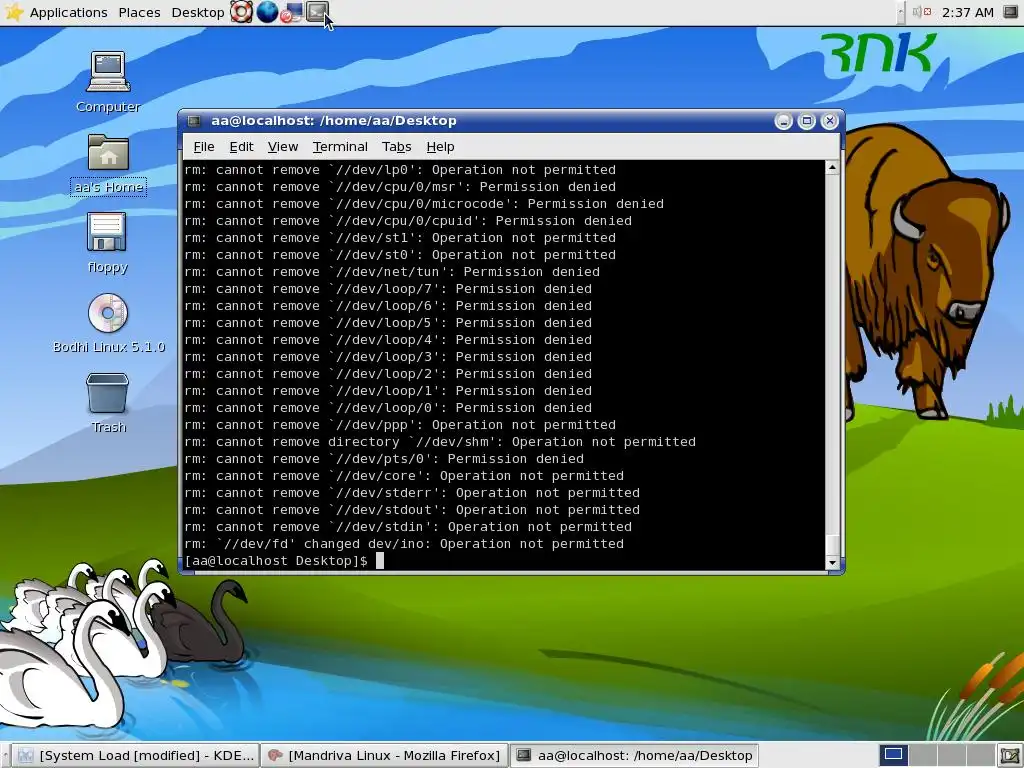Select the floppy drive desktop icon

tap(108, 243)
